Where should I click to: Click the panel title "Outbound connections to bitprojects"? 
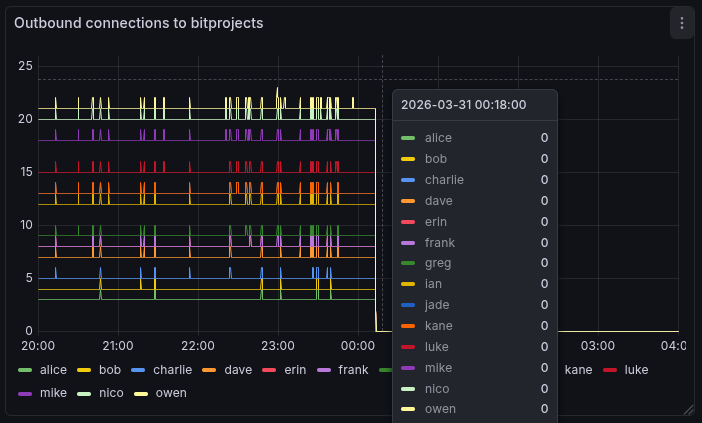139,23
